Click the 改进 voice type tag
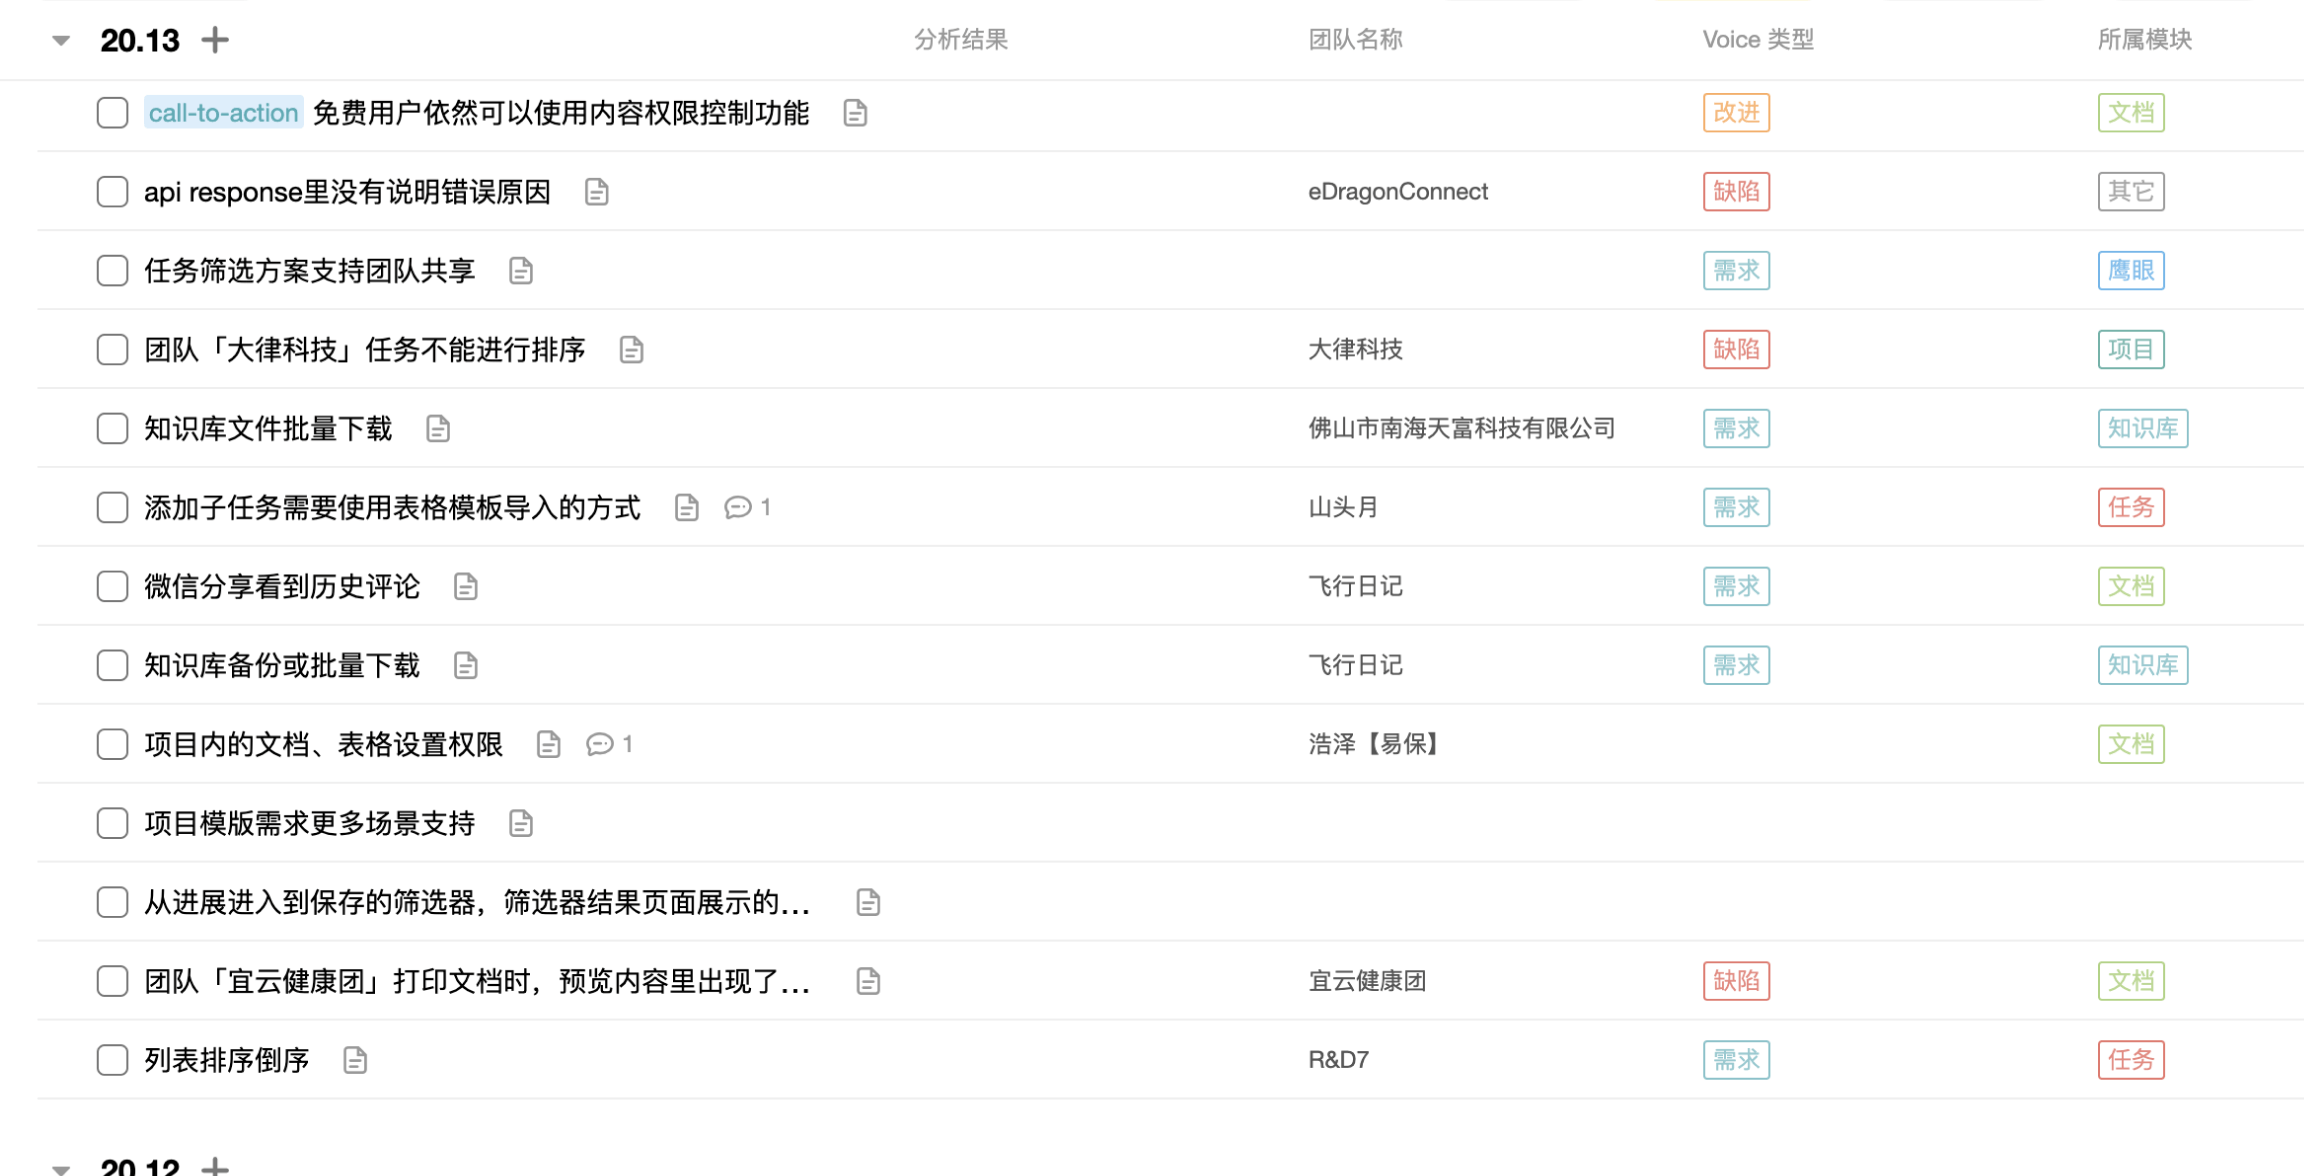Screen dimensions: 2304x1176 [x=1737, y=113]
